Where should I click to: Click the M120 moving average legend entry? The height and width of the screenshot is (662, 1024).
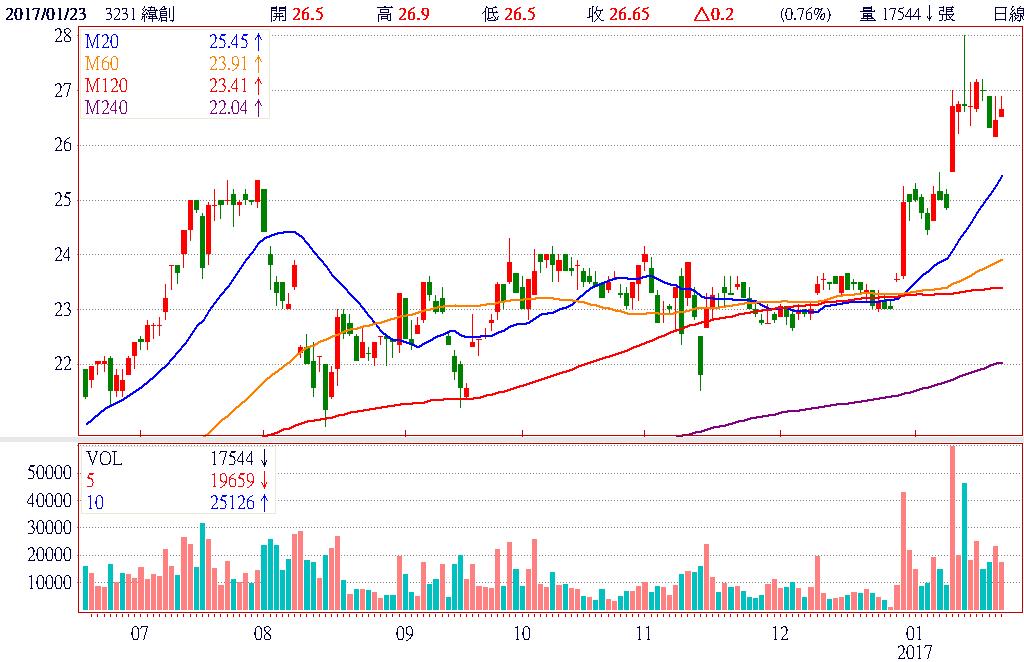point(107,86)
